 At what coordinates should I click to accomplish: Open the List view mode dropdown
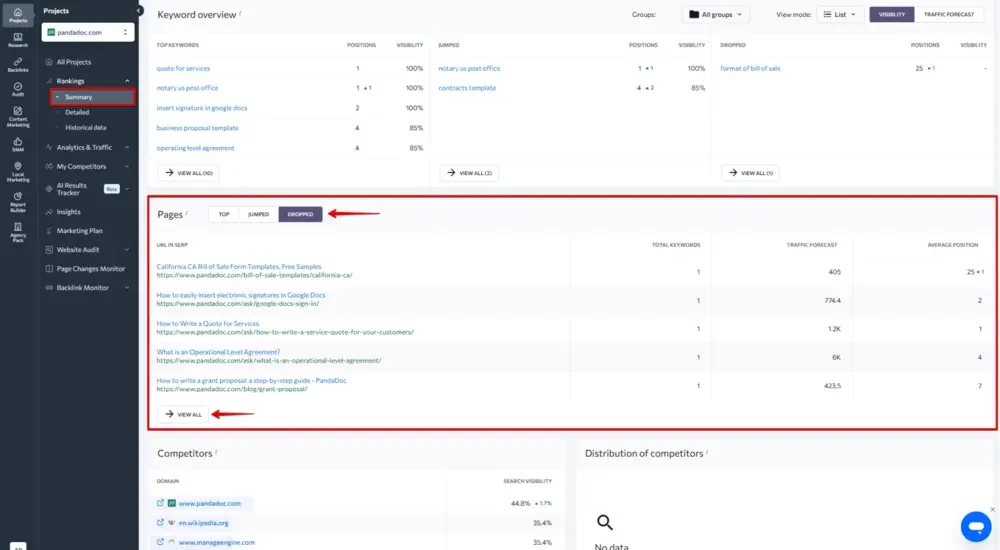click(839, 14)
